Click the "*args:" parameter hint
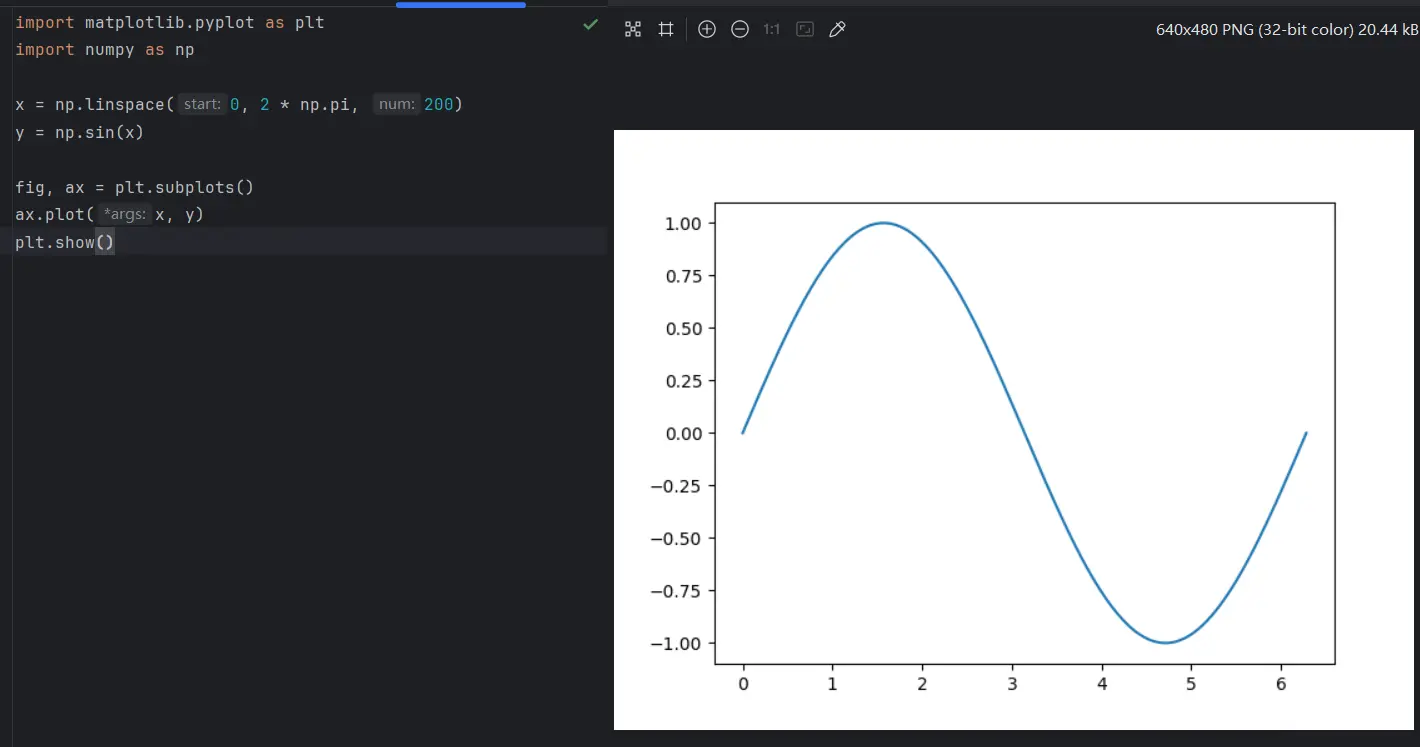This screenshot has height=747, width=1420. [x=125, y=214]
